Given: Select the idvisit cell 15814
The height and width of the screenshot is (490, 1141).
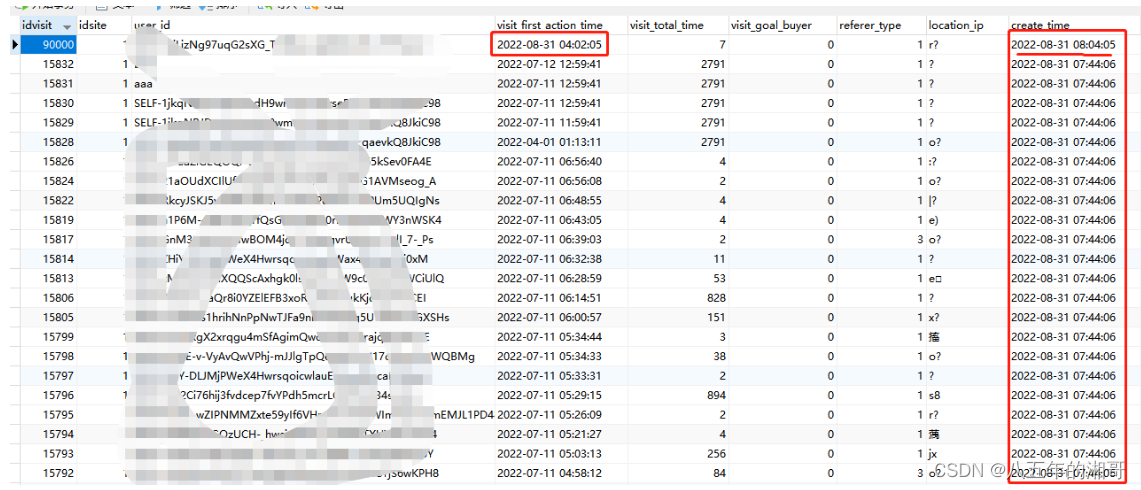Looking at the screenshot, I should pyautogui.click(x=47, y=258).
